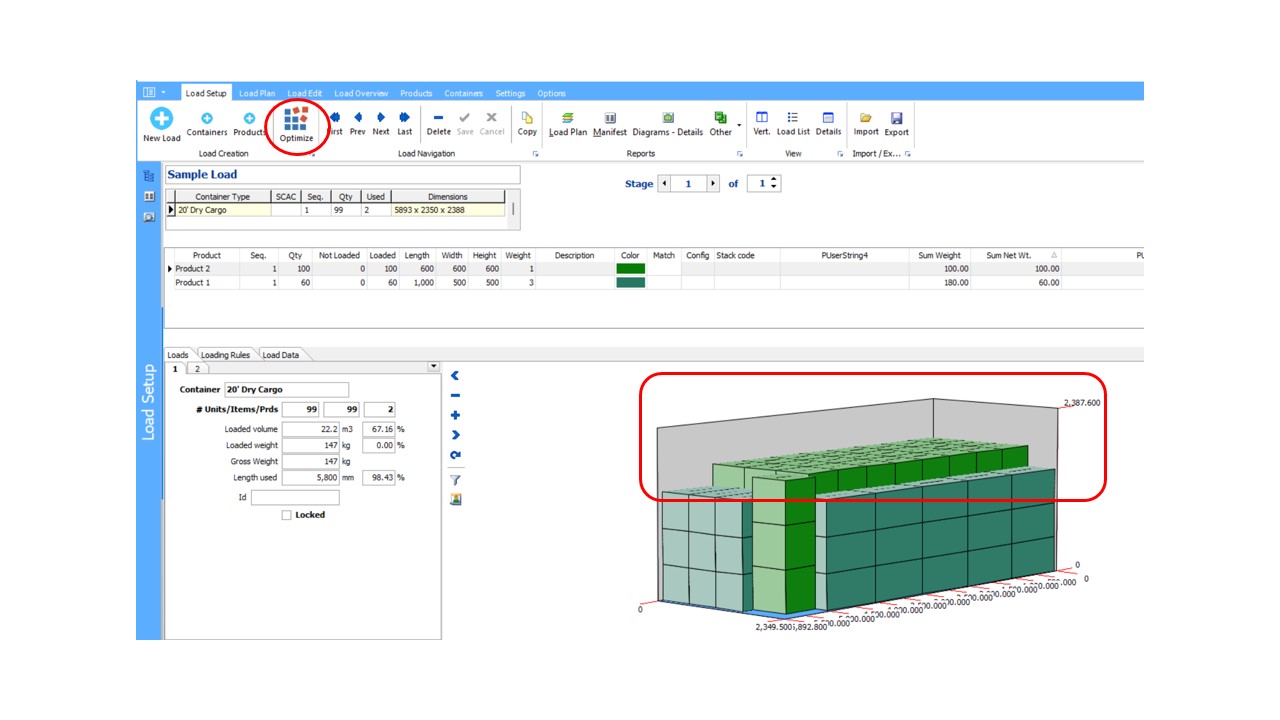Expand the Load Navigation group launcher
Image resolution: width=1280 pixels, height=720 pixels.
pyautogui.click(x=535, y=154)
